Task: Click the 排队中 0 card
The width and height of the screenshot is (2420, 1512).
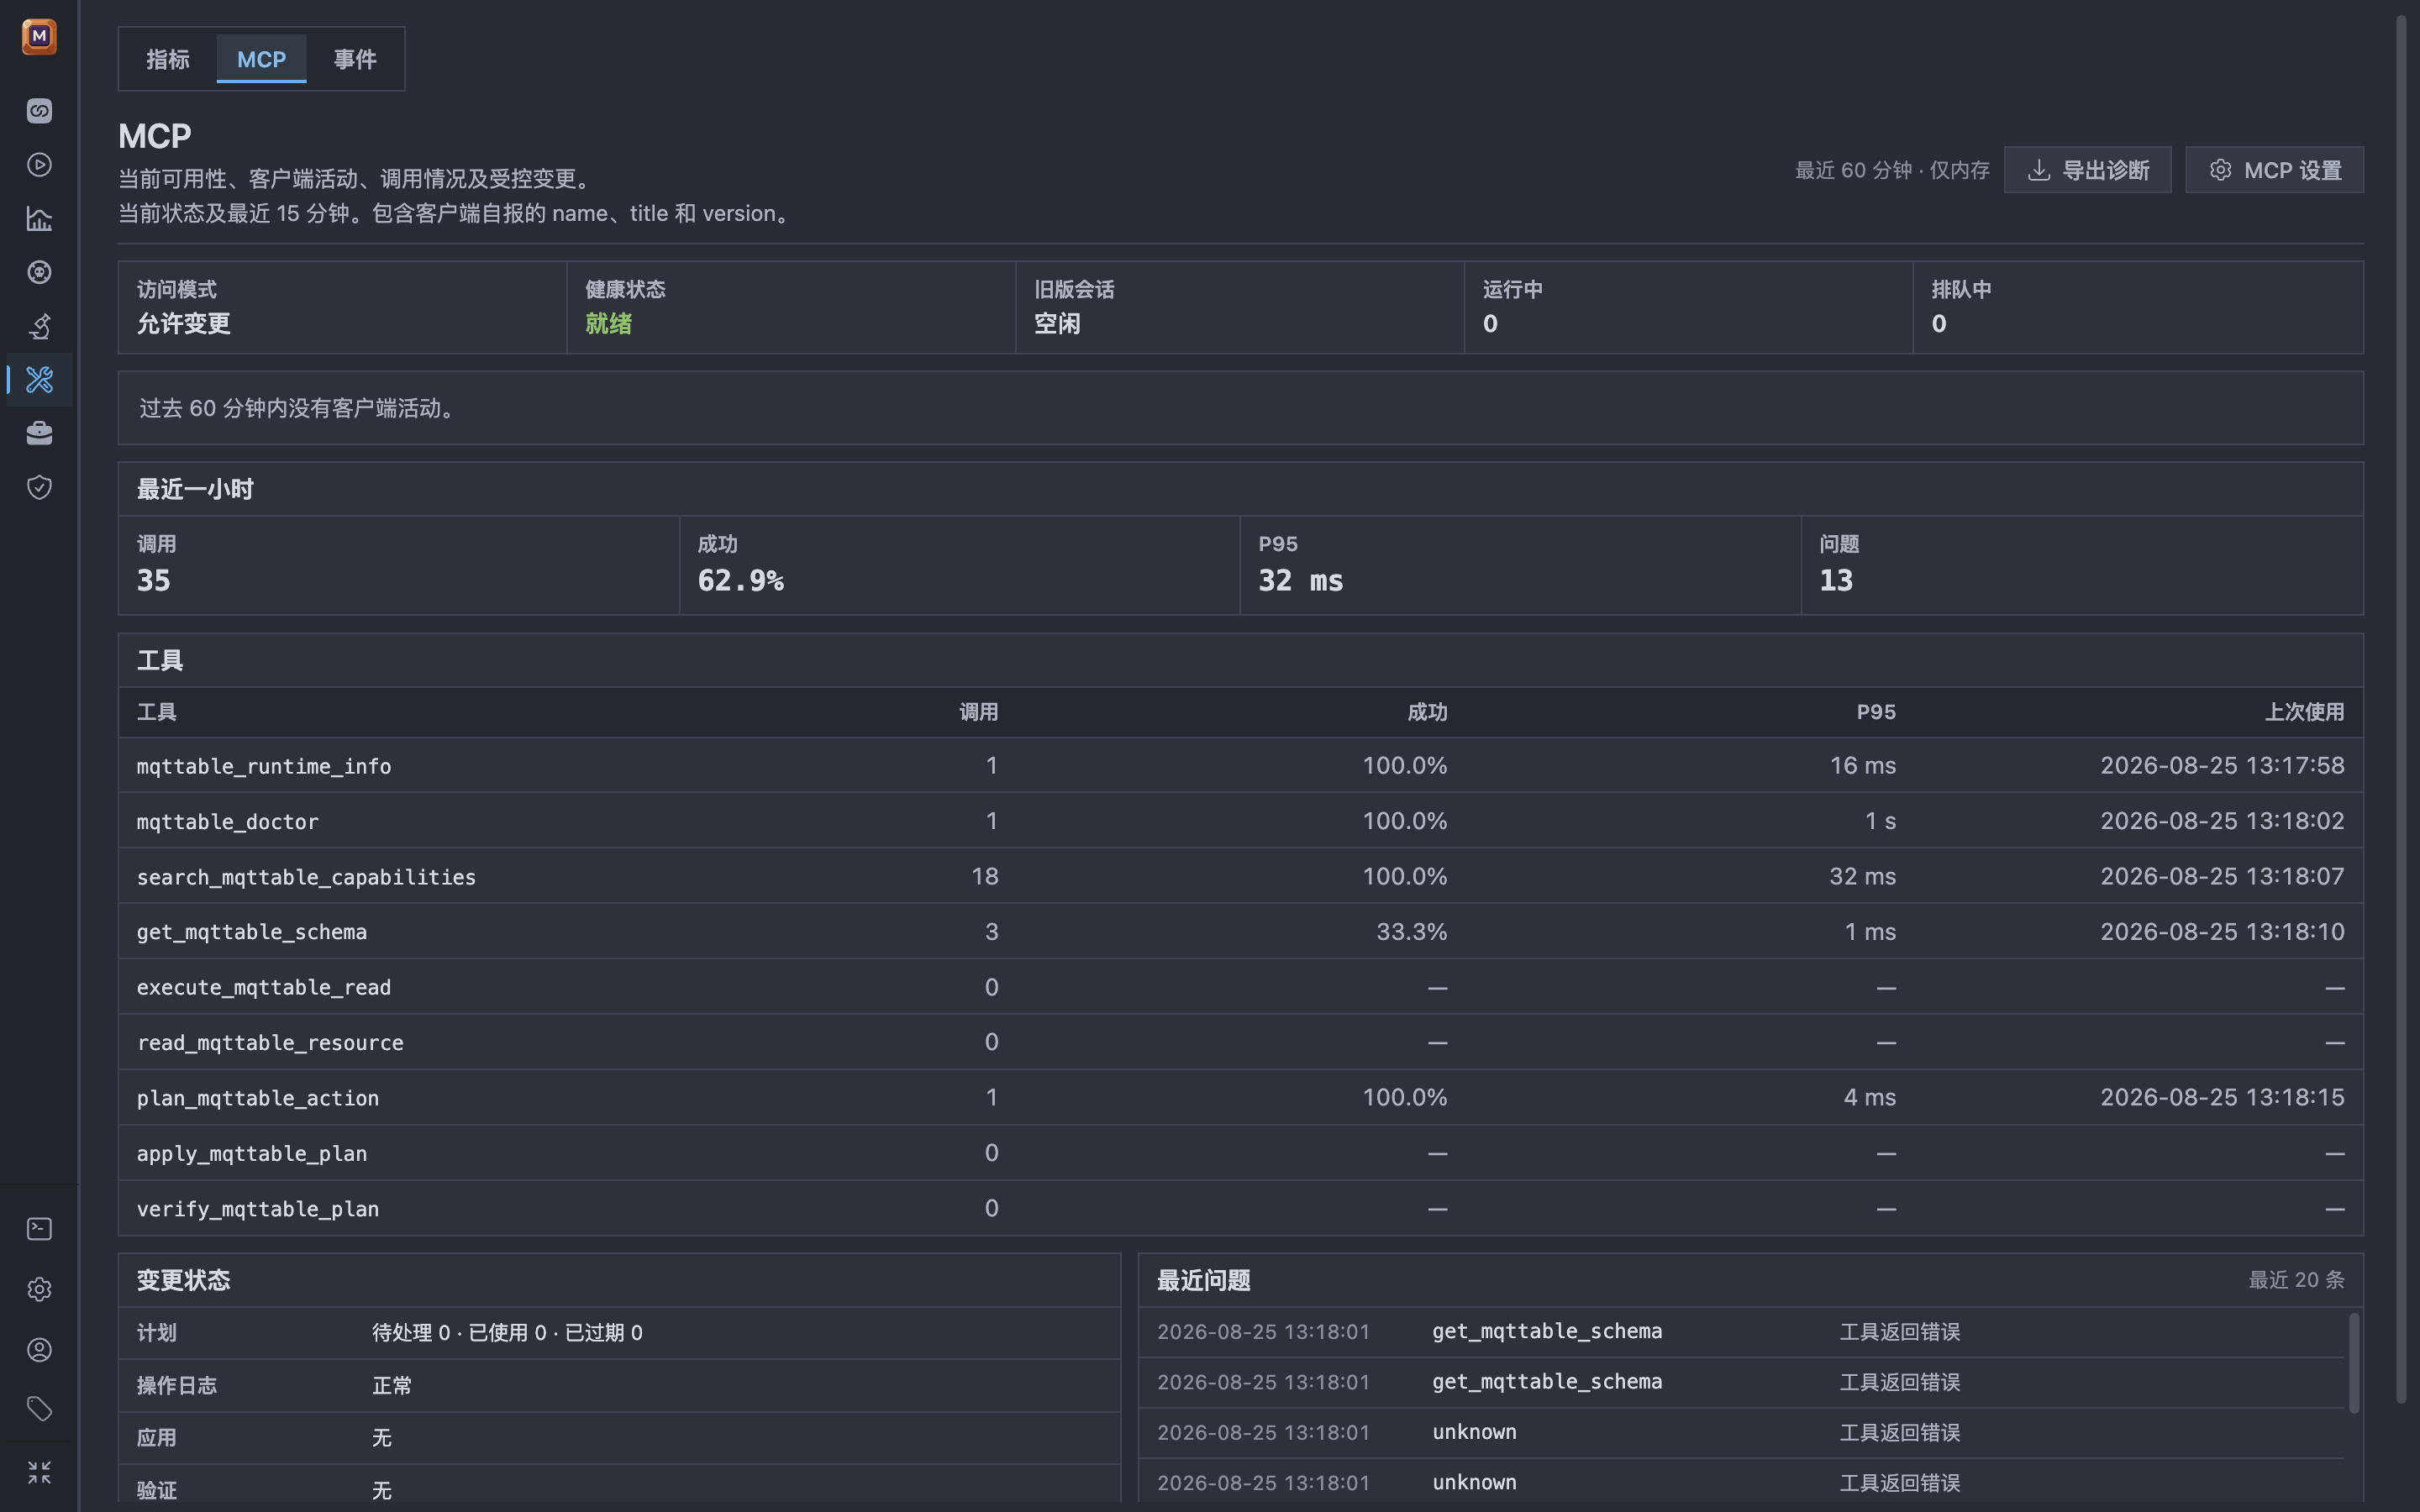Action: point(2139,307)
